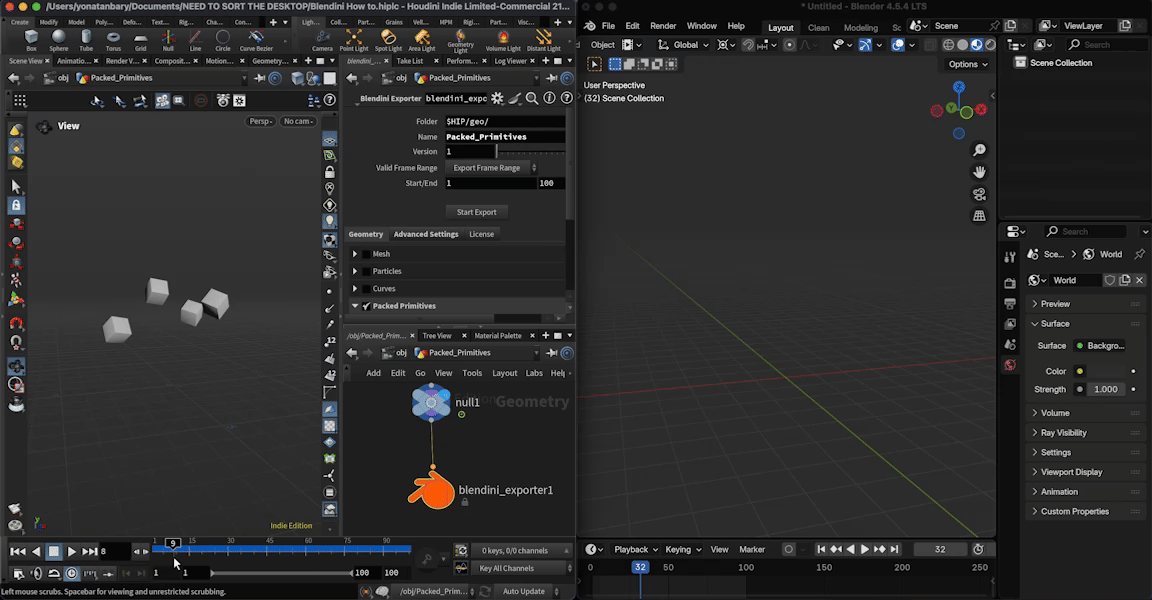
Task: Expand the Mesh section arrow
Action: 355,254
